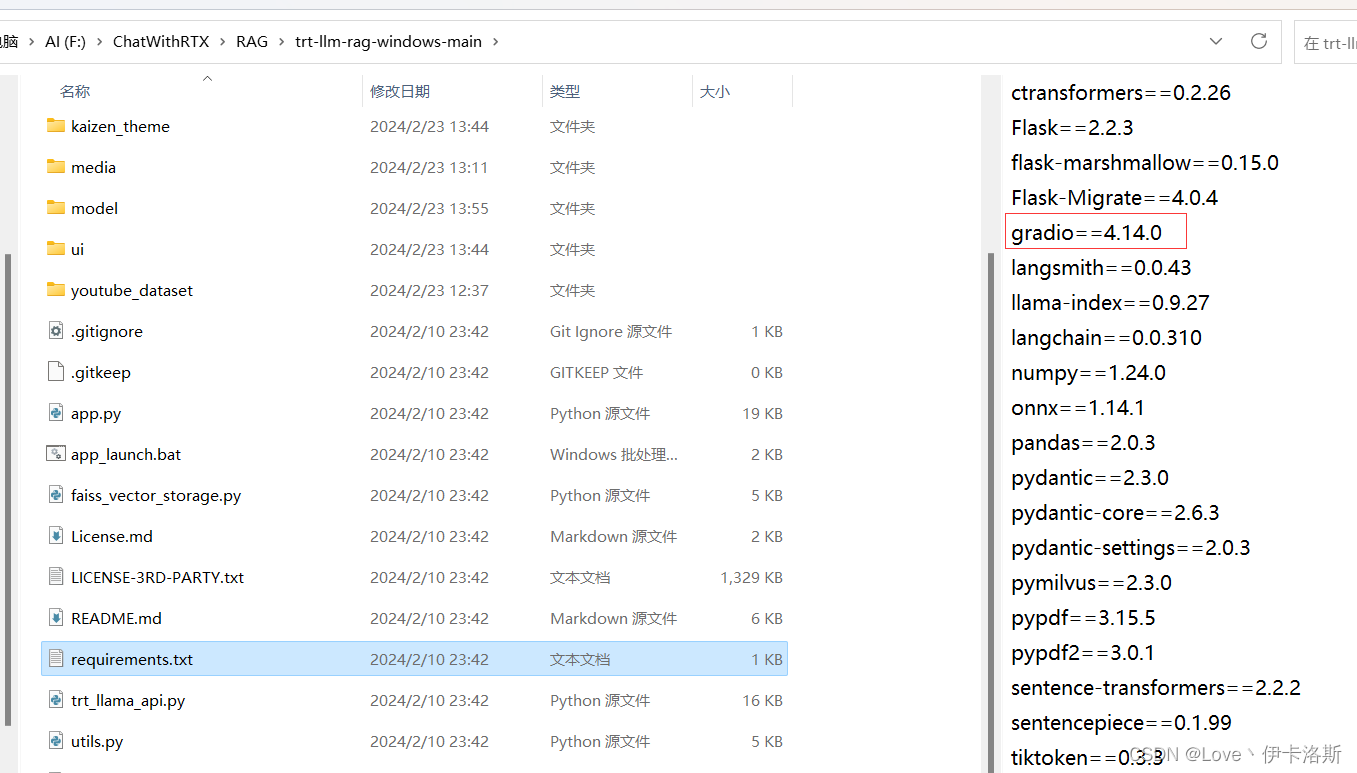This screenshot has height=773, width=1357.
Task: Click the Git Ignore 源文件 type cell
Action: click(611, 331)
